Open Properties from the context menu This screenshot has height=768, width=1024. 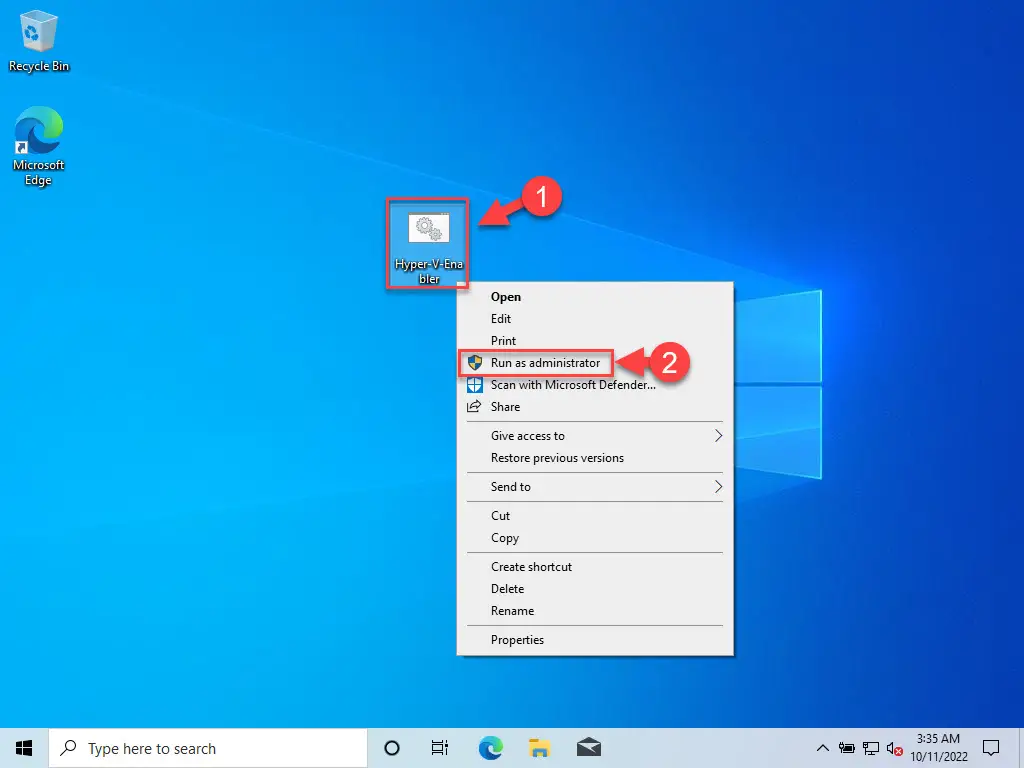tap(595, 640)
